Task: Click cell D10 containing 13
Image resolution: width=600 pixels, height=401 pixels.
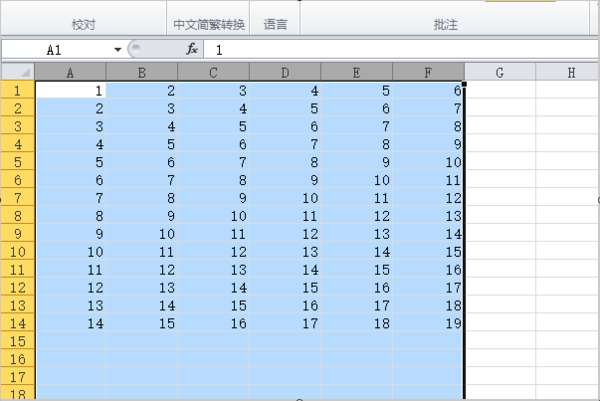Action: click(x=285, y=252)
